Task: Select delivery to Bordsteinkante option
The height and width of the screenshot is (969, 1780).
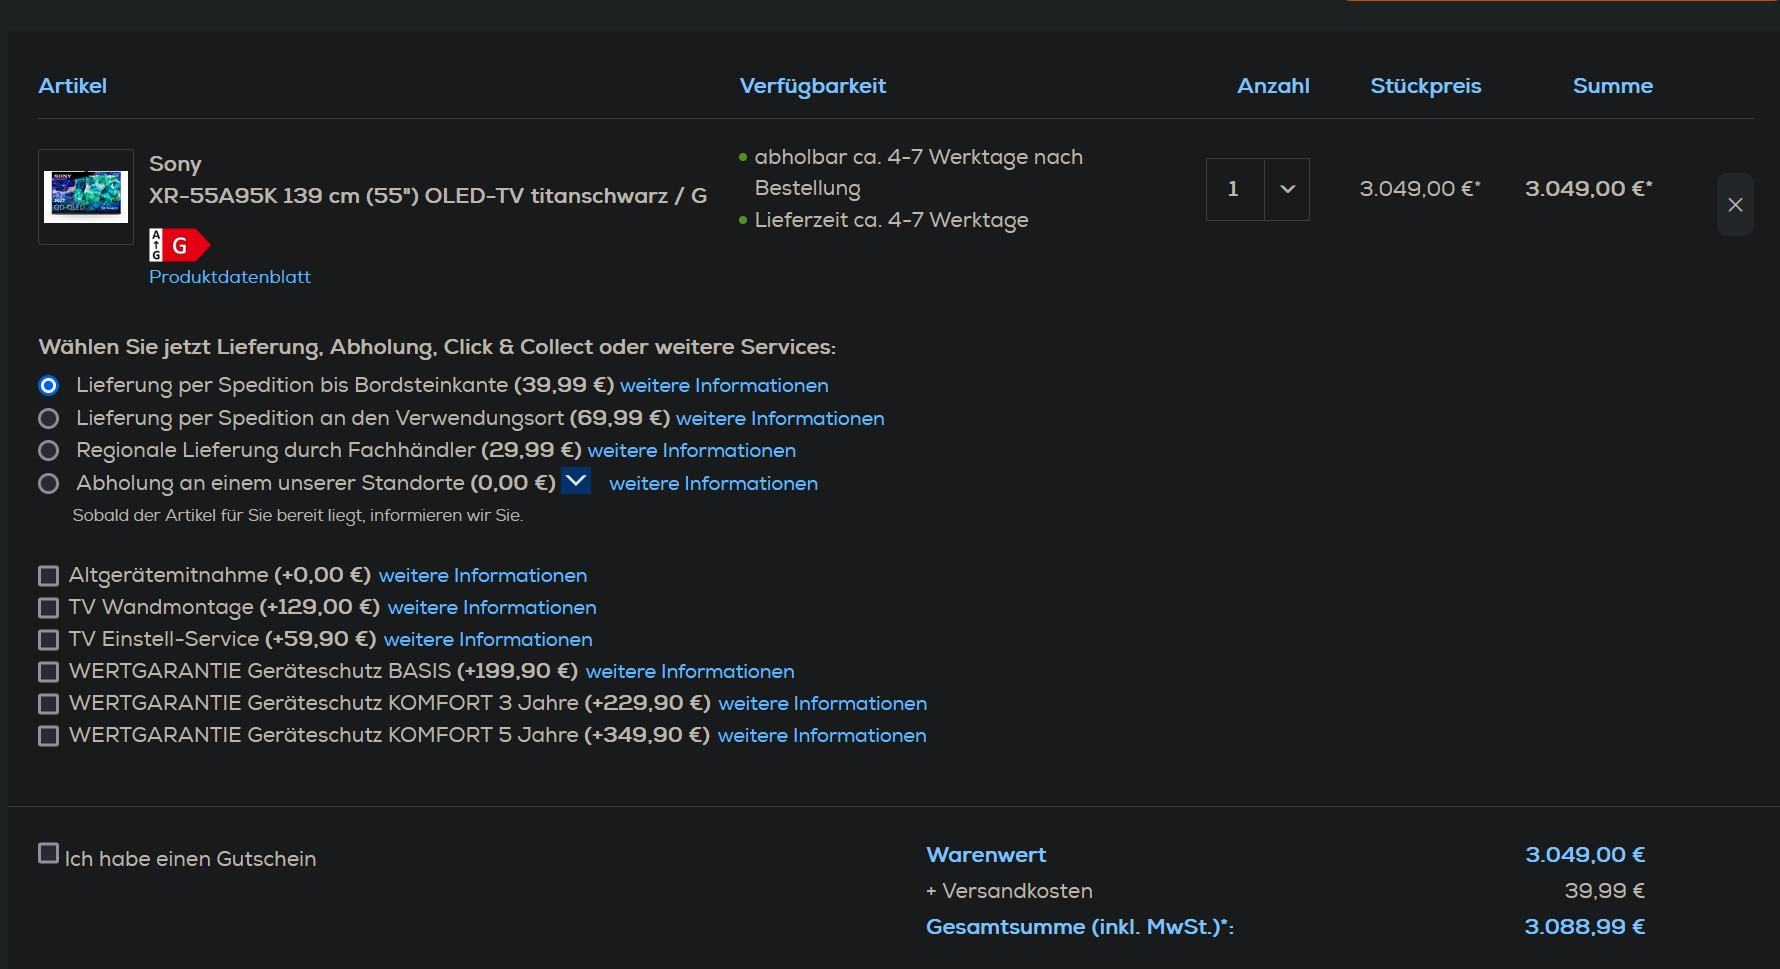Action: [x=48, y=386]
